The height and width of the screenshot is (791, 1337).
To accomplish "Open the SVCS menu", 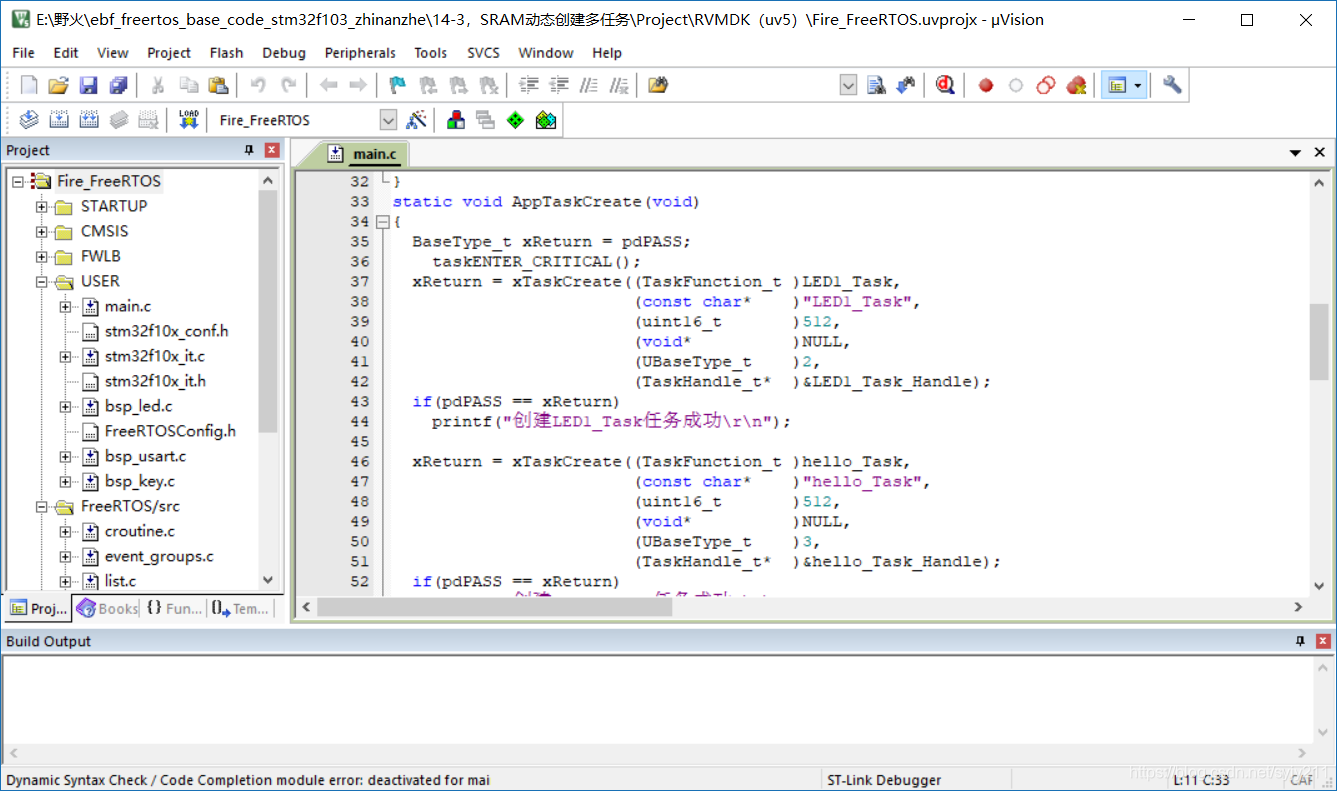I will point(484,53).
